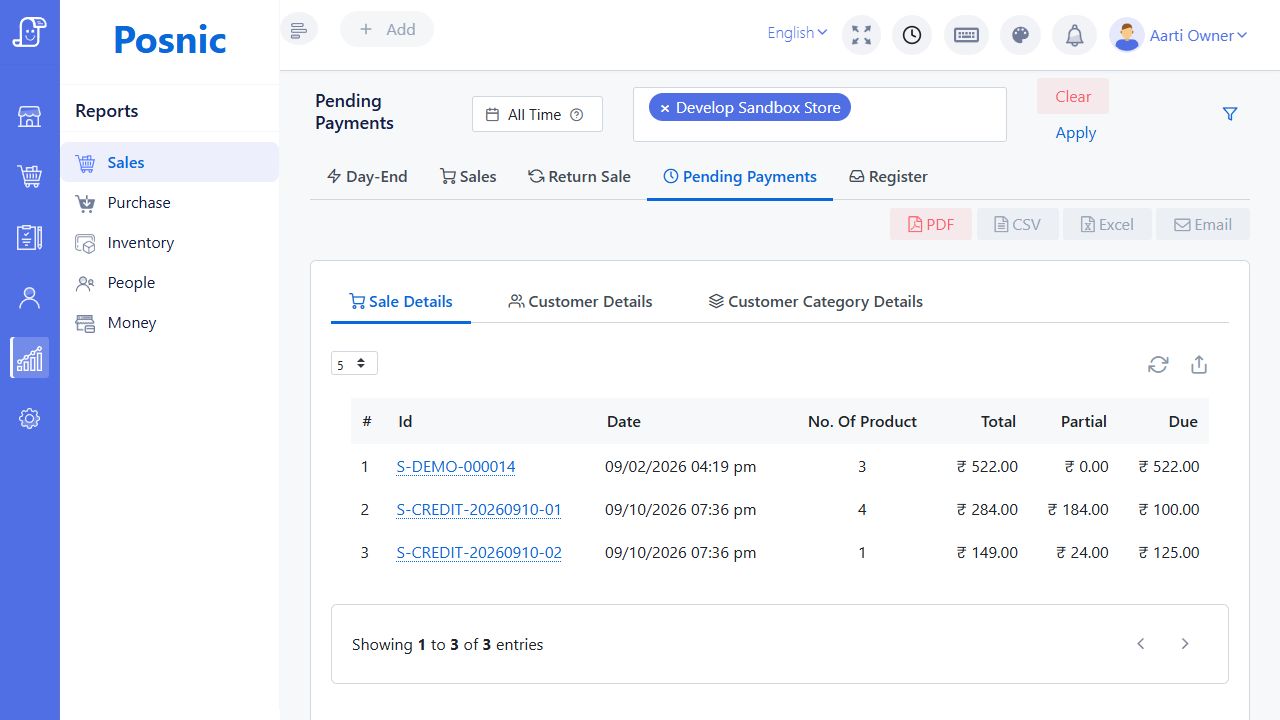Open the clock history icon
The height and width of the screenshot is (720, 1280).
point(912,35)
